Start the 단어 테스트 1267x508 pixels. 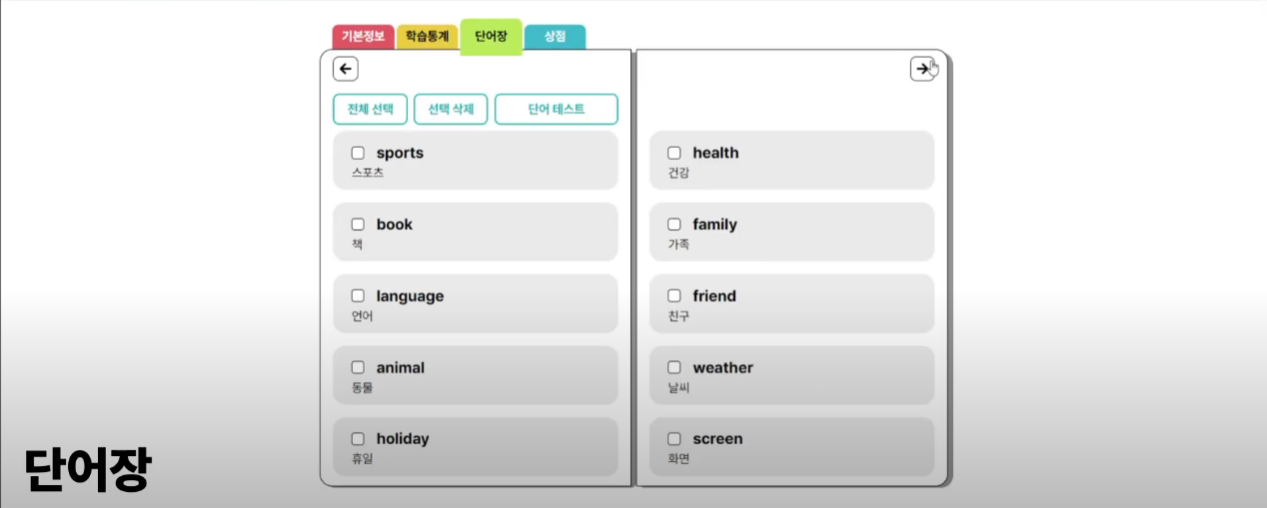[x=556, y=109]
